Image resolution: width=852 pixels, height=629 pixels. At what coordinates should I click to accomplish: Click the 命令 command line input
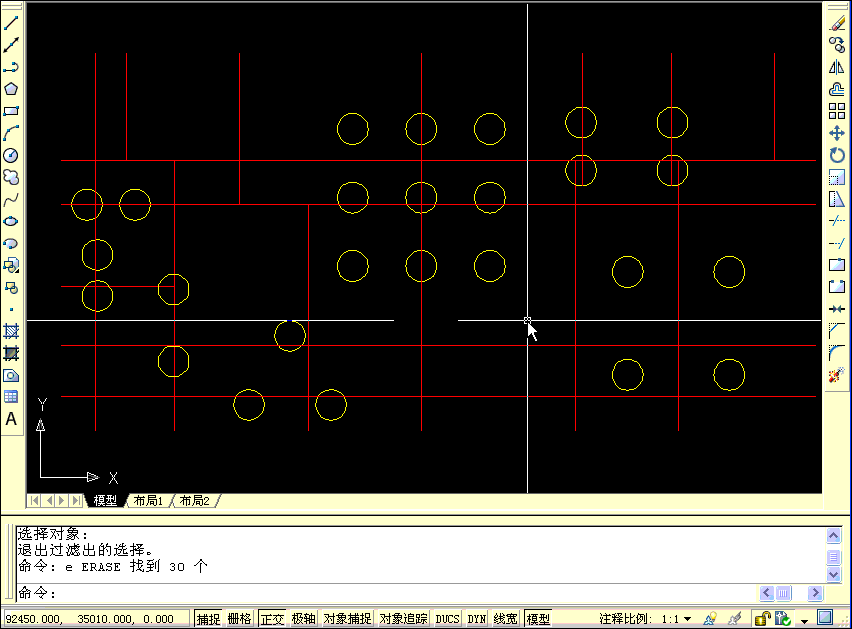[386, 593]
